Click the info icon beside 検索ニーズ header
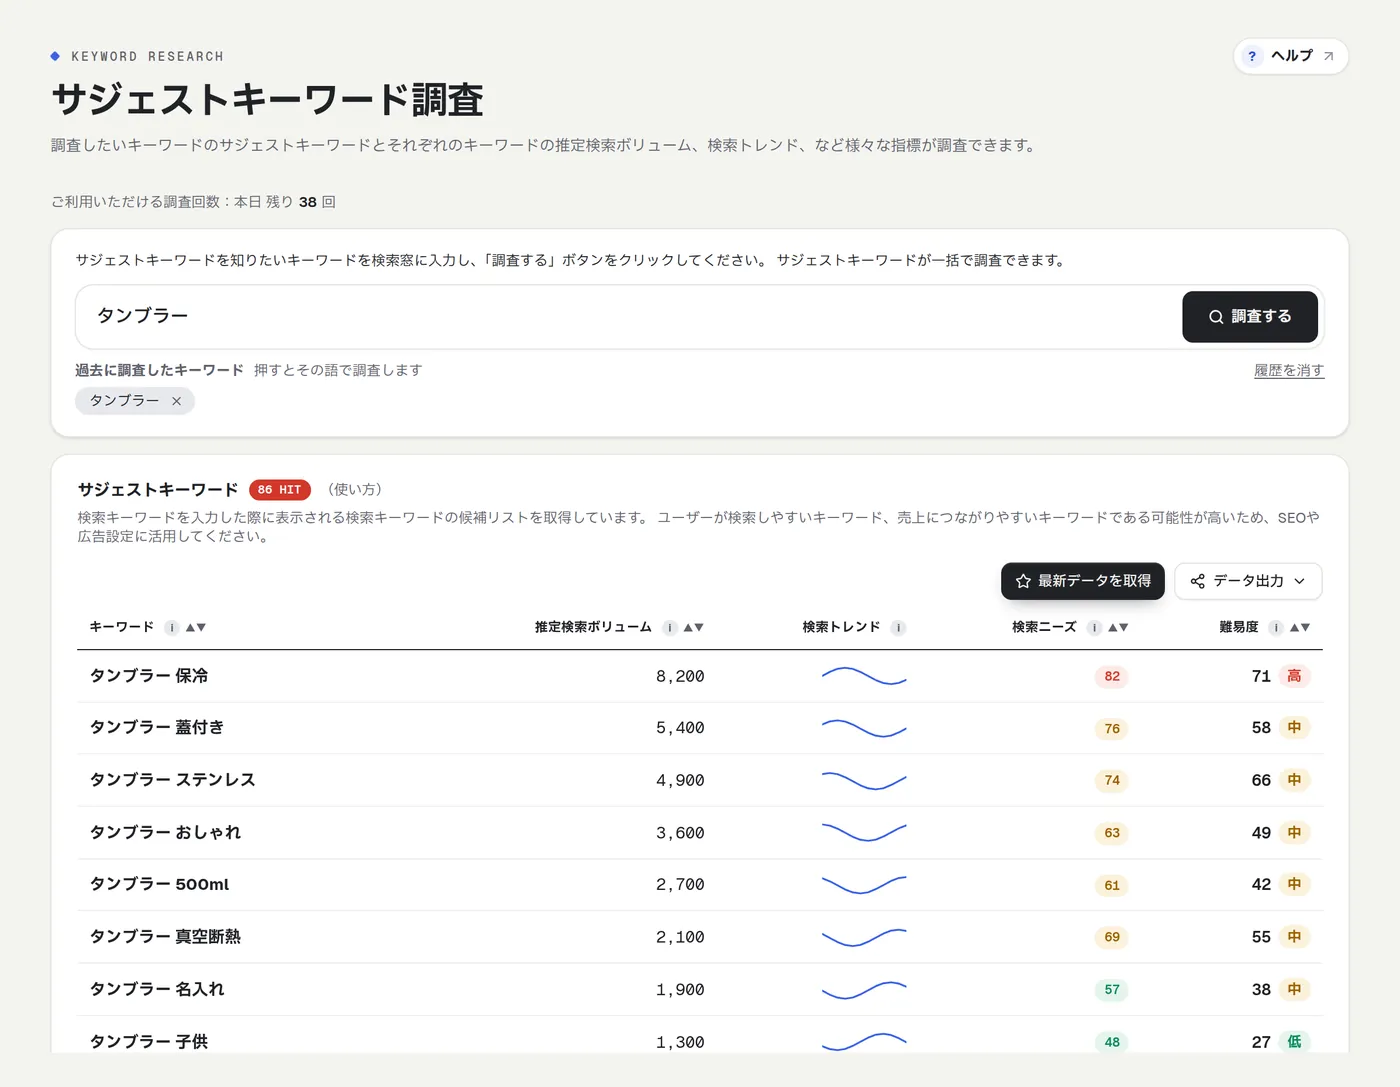The height and width of the screenshot is (1087, 1400). [1095, 628]
